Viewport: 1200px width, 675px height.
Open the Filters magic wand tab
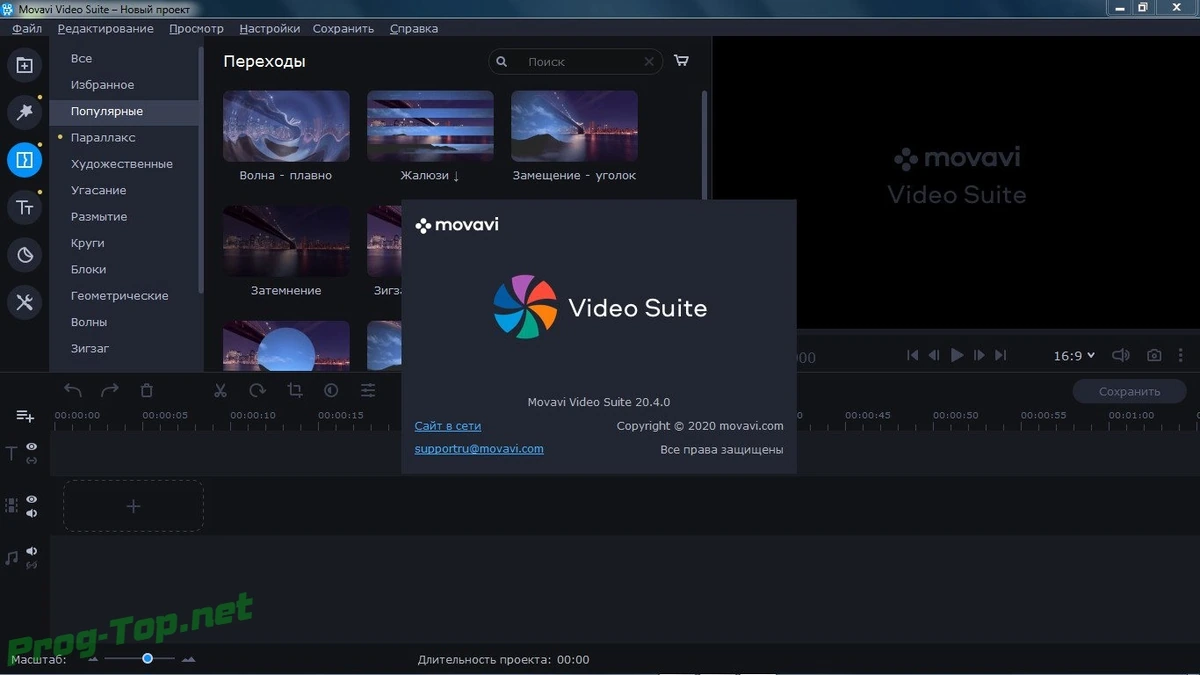pos(24,112)
